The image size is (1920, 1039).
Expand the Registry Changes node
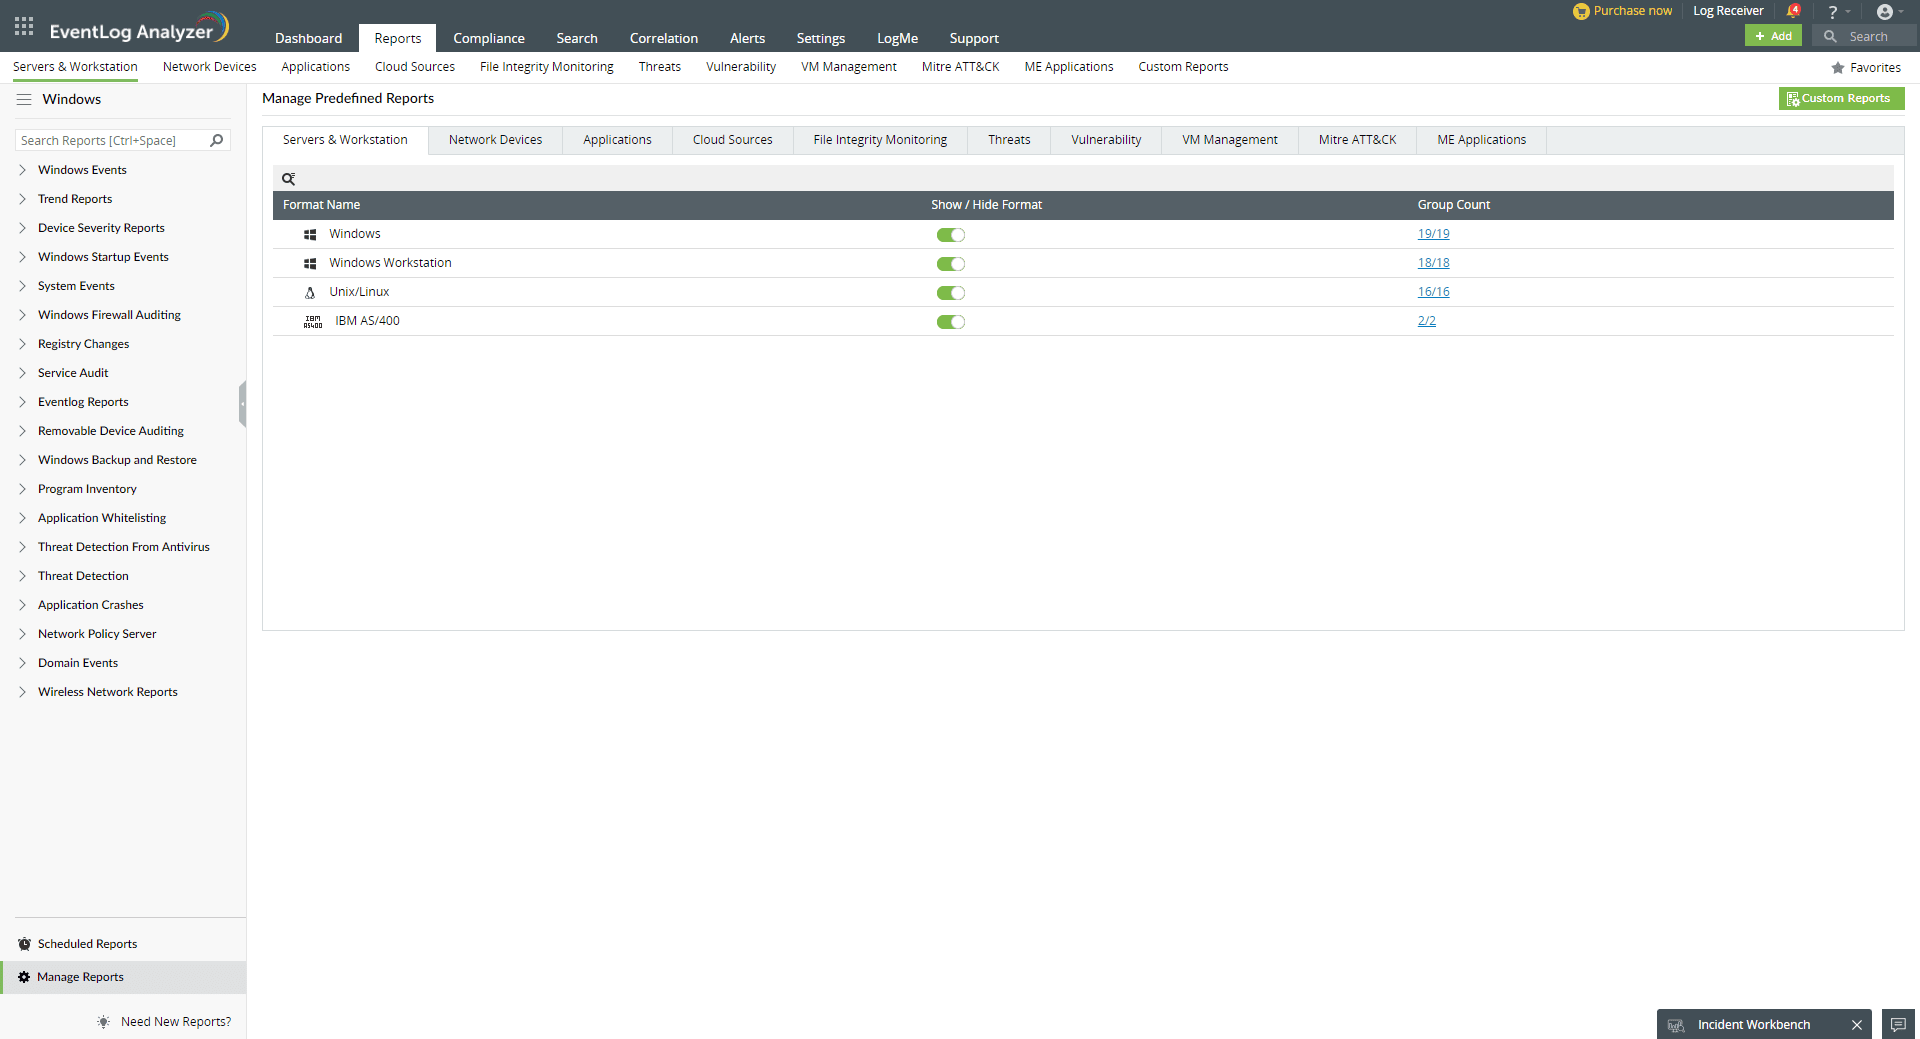pyautogui.click(x=22, y=344)
